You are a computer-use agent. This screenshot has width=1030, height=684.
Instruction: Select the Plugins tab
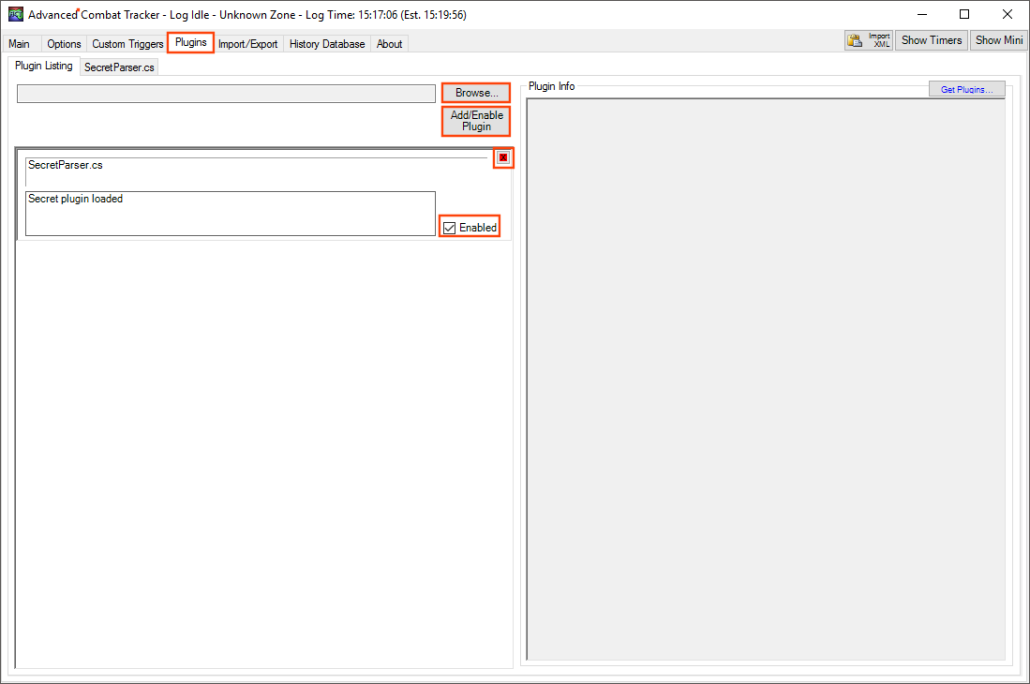190,43
